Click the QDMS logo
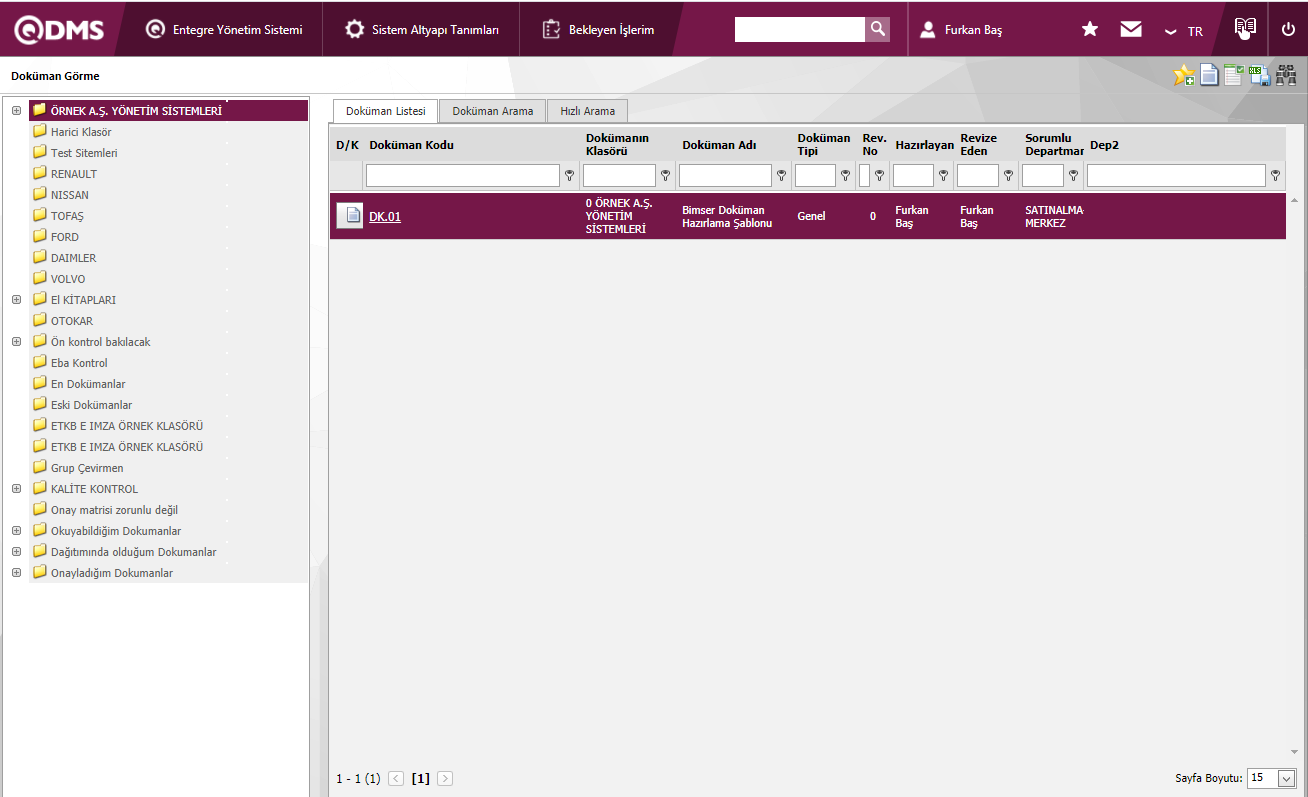Image resolution: width=1308 pixels, height=797 pixels. coord(59,30)
